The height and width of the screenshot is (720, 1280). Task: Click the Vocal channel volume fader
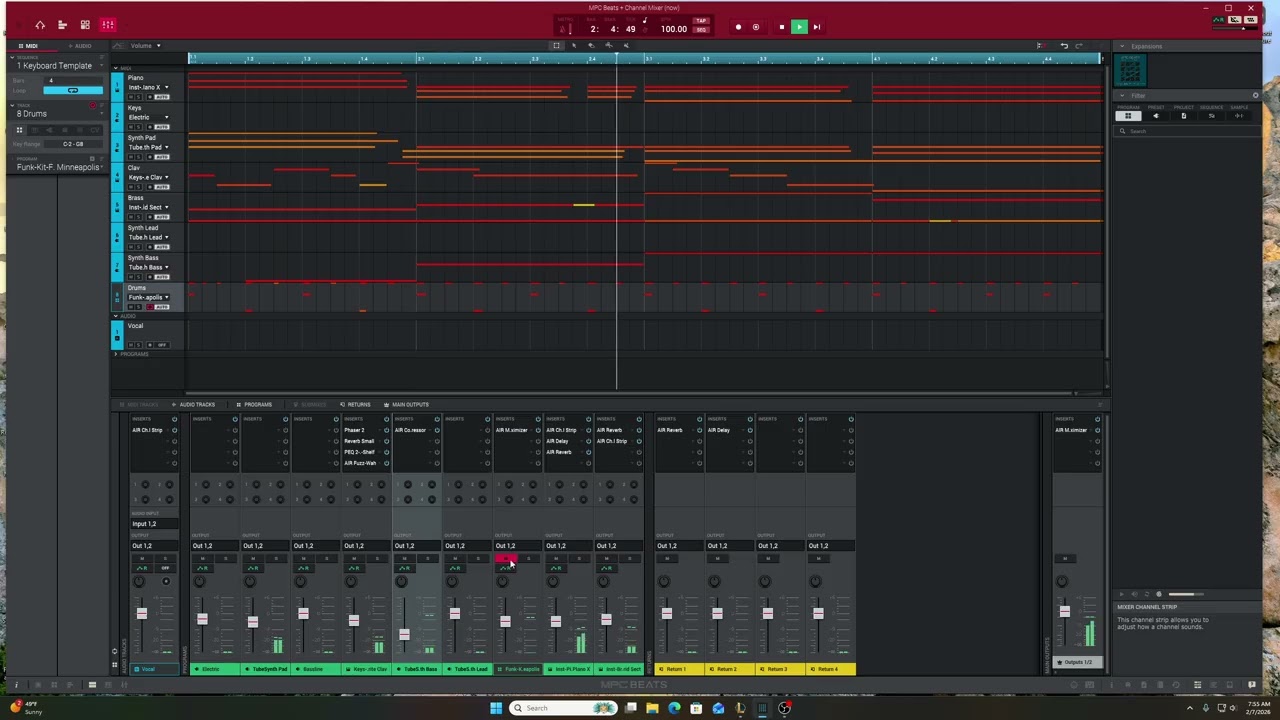[x=142, y=613]
